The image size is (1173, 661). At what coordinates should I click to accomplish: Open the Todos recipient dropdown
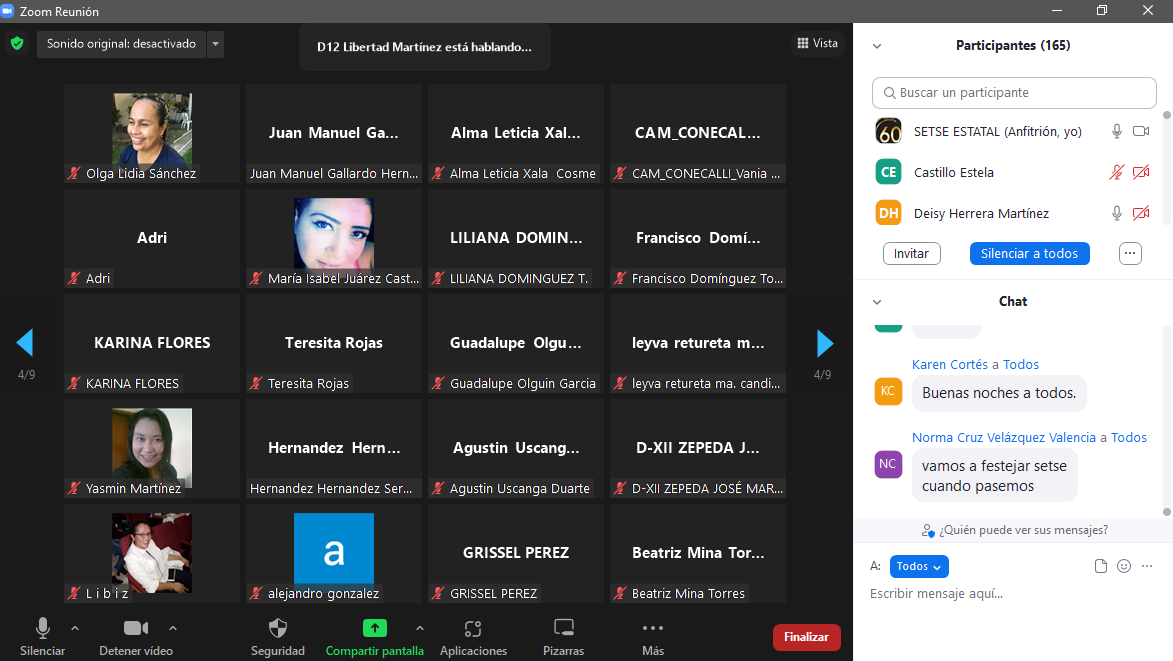(918, 566)
